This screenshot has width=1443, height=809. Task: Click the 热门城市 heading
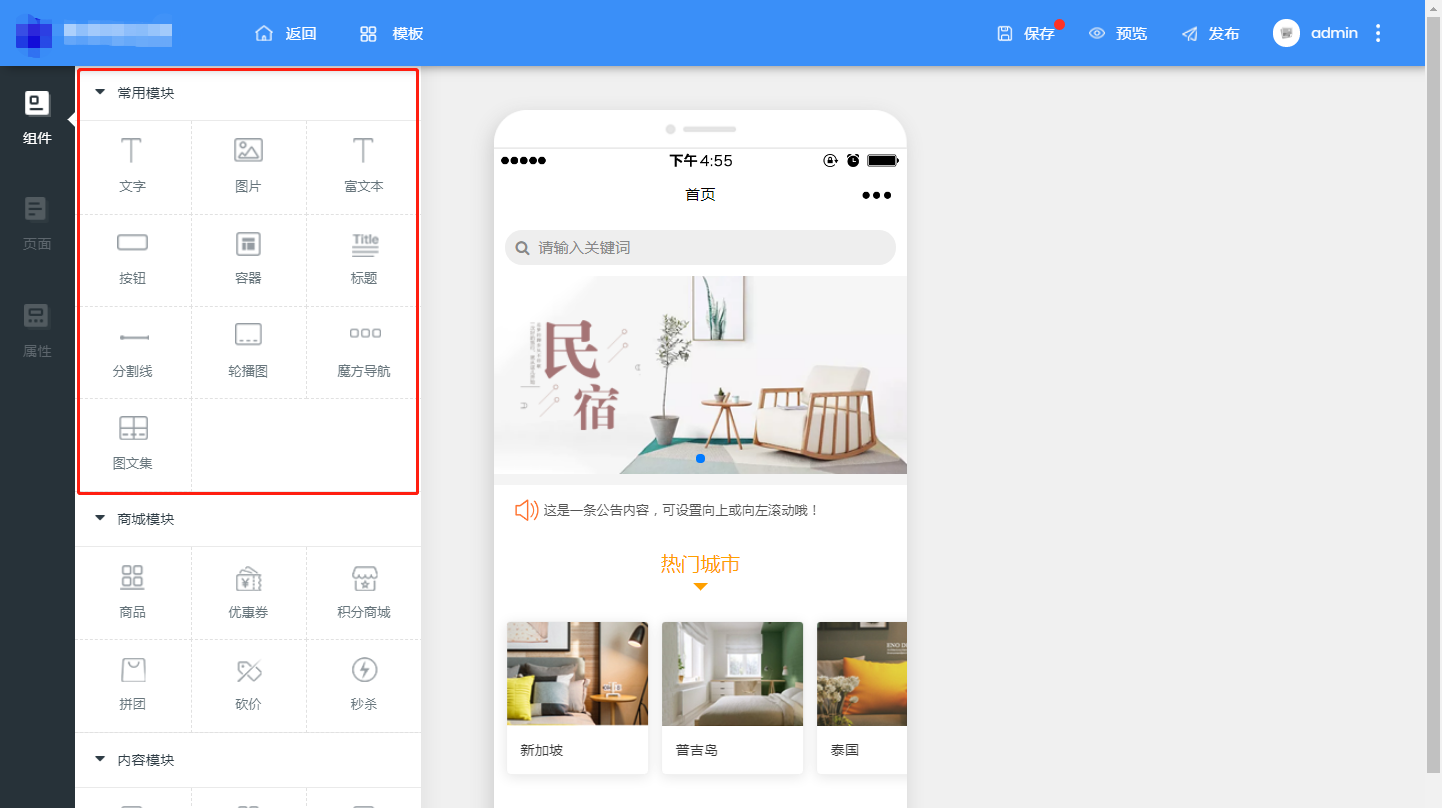(700, 564)
